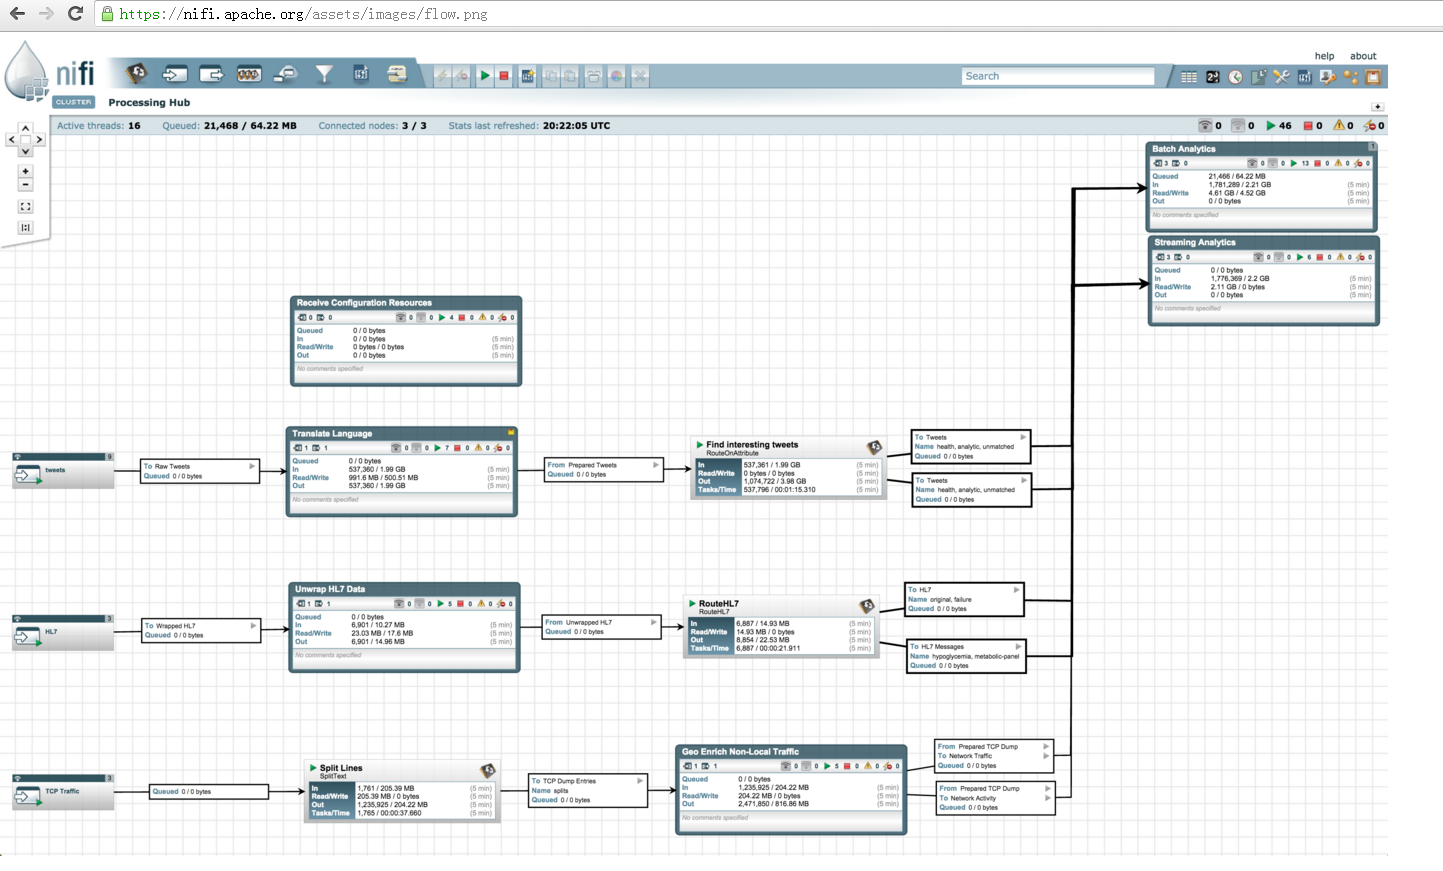The height and width of the screenshot is (871, 1443).
Task: Open the Counters icon
Action: 1213,77
